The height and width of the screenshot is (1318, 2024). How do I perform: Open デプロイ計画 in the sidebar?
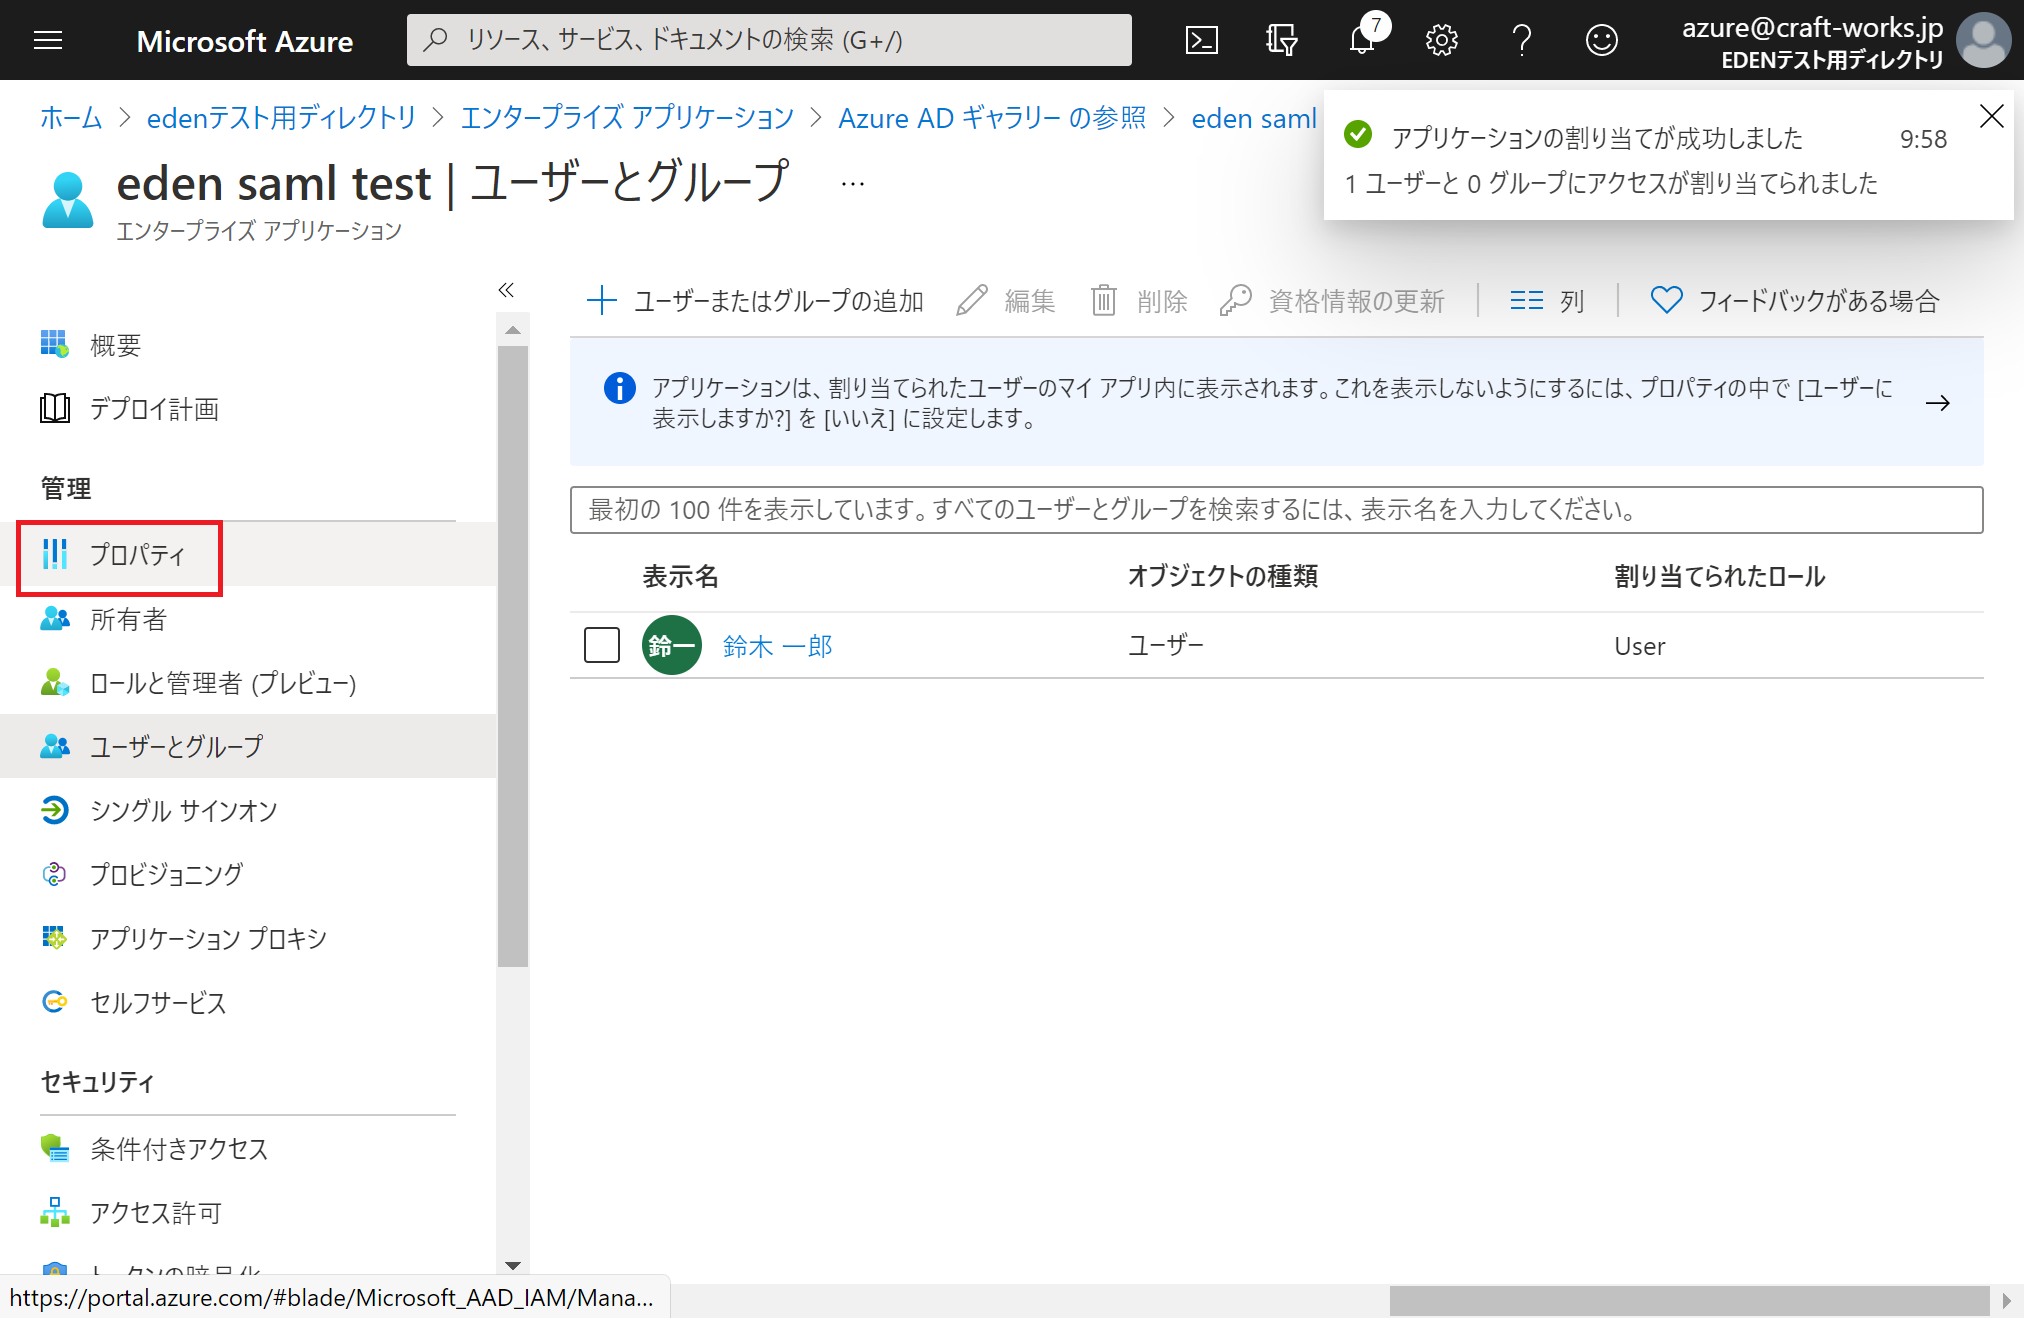coord(248,409)
